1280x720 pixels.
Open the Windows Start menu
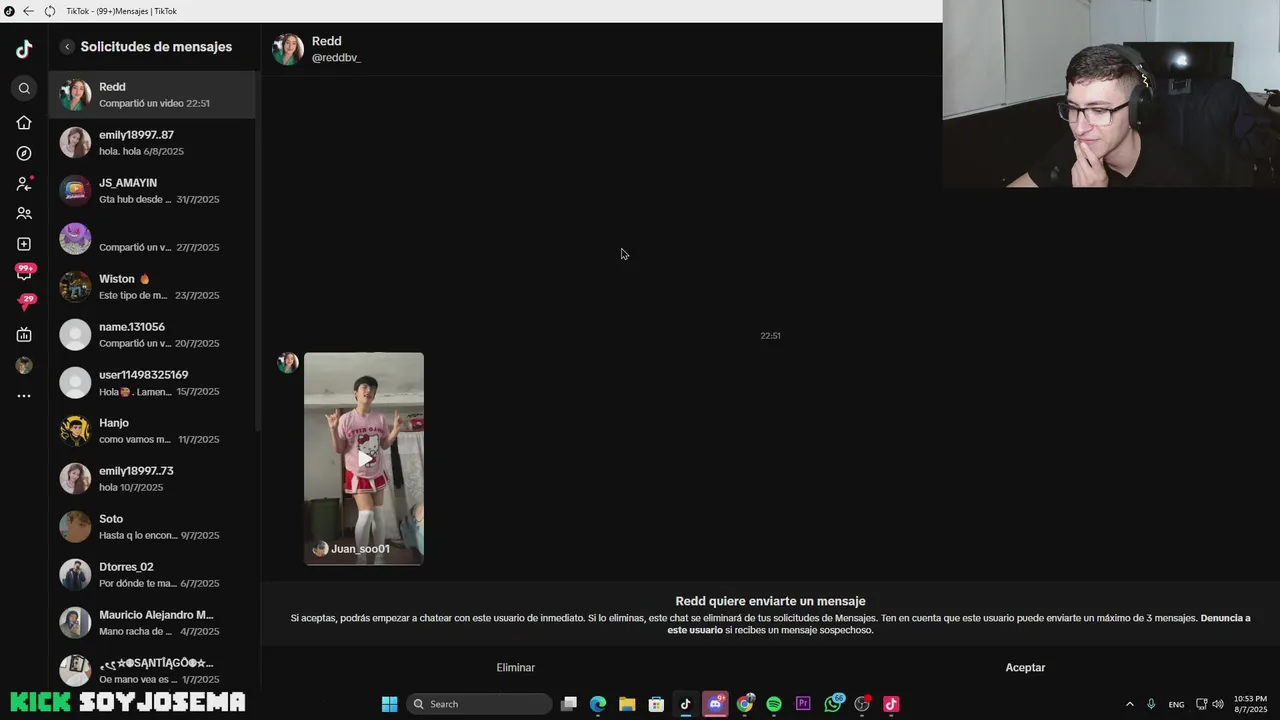click(390, 704)
